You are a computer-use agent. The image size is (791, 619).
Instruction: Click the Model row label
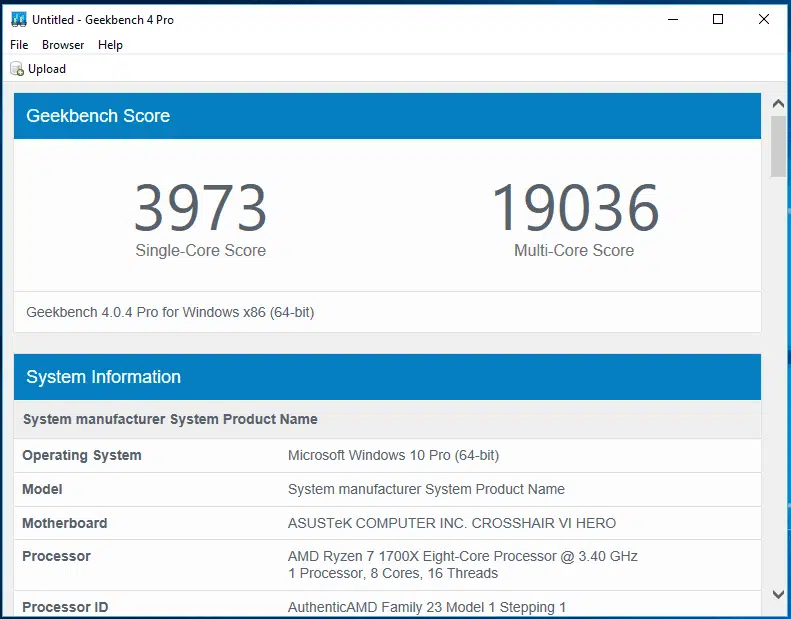pyautogui.click(x=42, y=489)
